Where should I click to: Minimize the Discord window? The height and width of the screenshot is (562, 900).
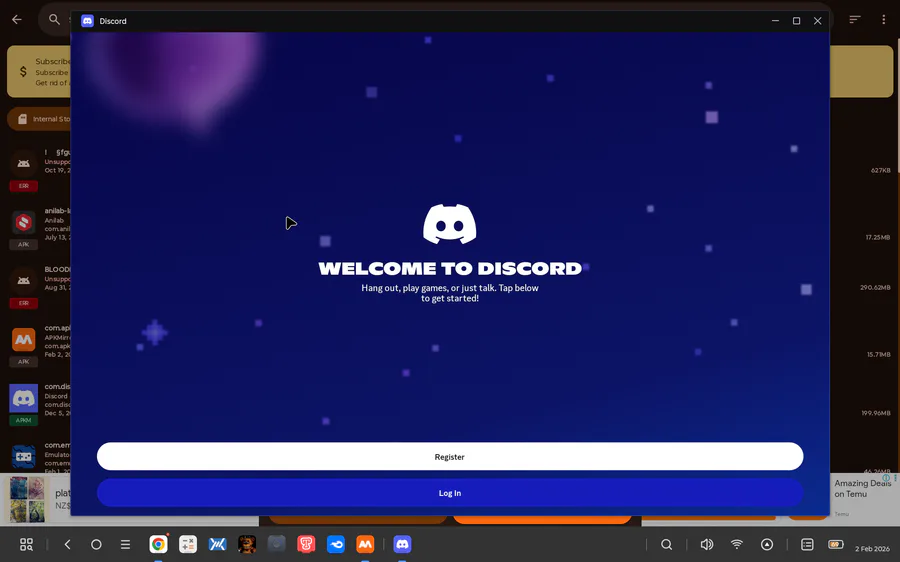pyautogui.click(x=775, y=21)
